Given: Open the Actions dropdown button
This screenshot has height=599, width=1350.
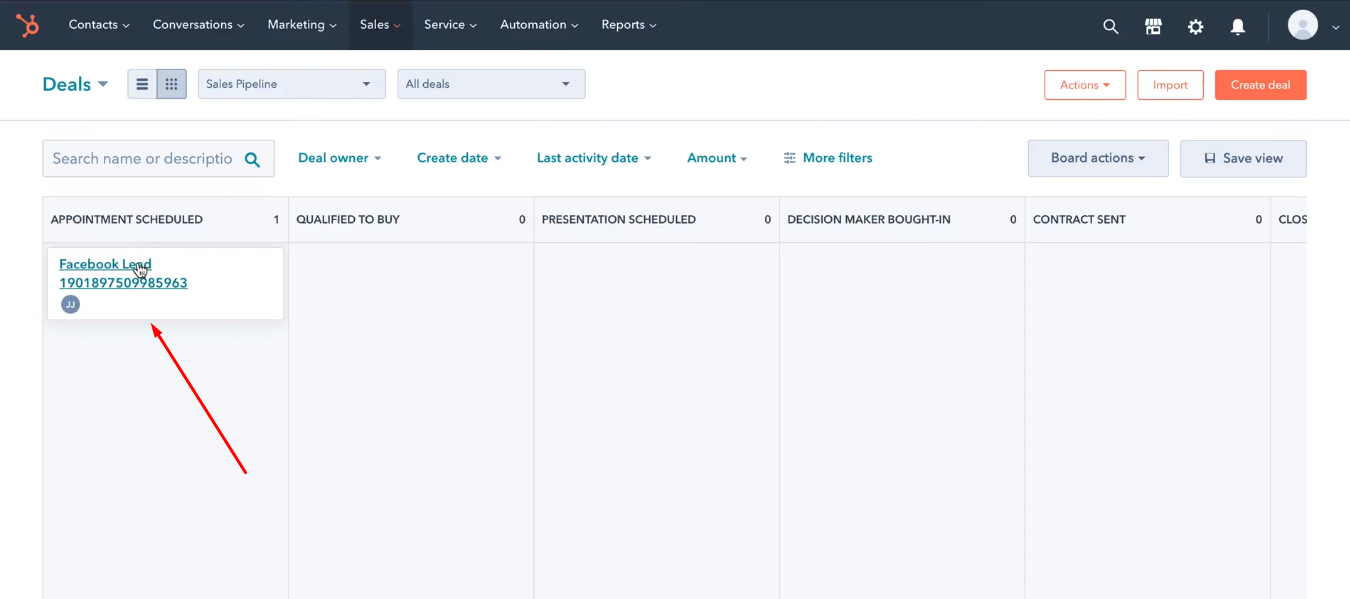Looking at the screenshot, I should point(1085,85).
